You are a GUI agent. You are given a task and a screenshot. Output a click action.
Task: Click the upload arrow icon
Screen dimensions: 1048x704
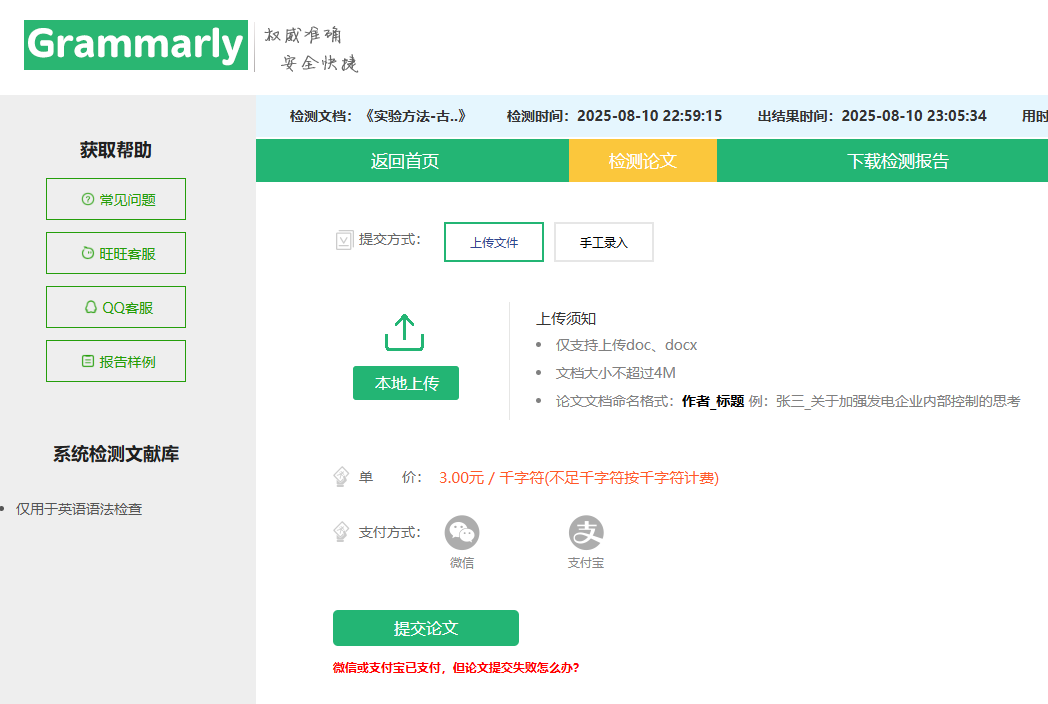(x=404, y=332)
